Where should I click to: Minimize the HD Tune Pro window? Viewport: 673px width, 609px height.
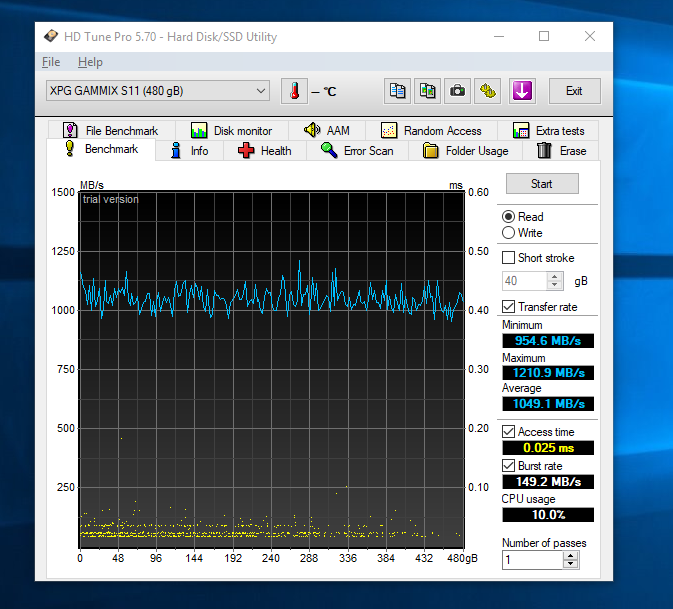coord(499,36)
